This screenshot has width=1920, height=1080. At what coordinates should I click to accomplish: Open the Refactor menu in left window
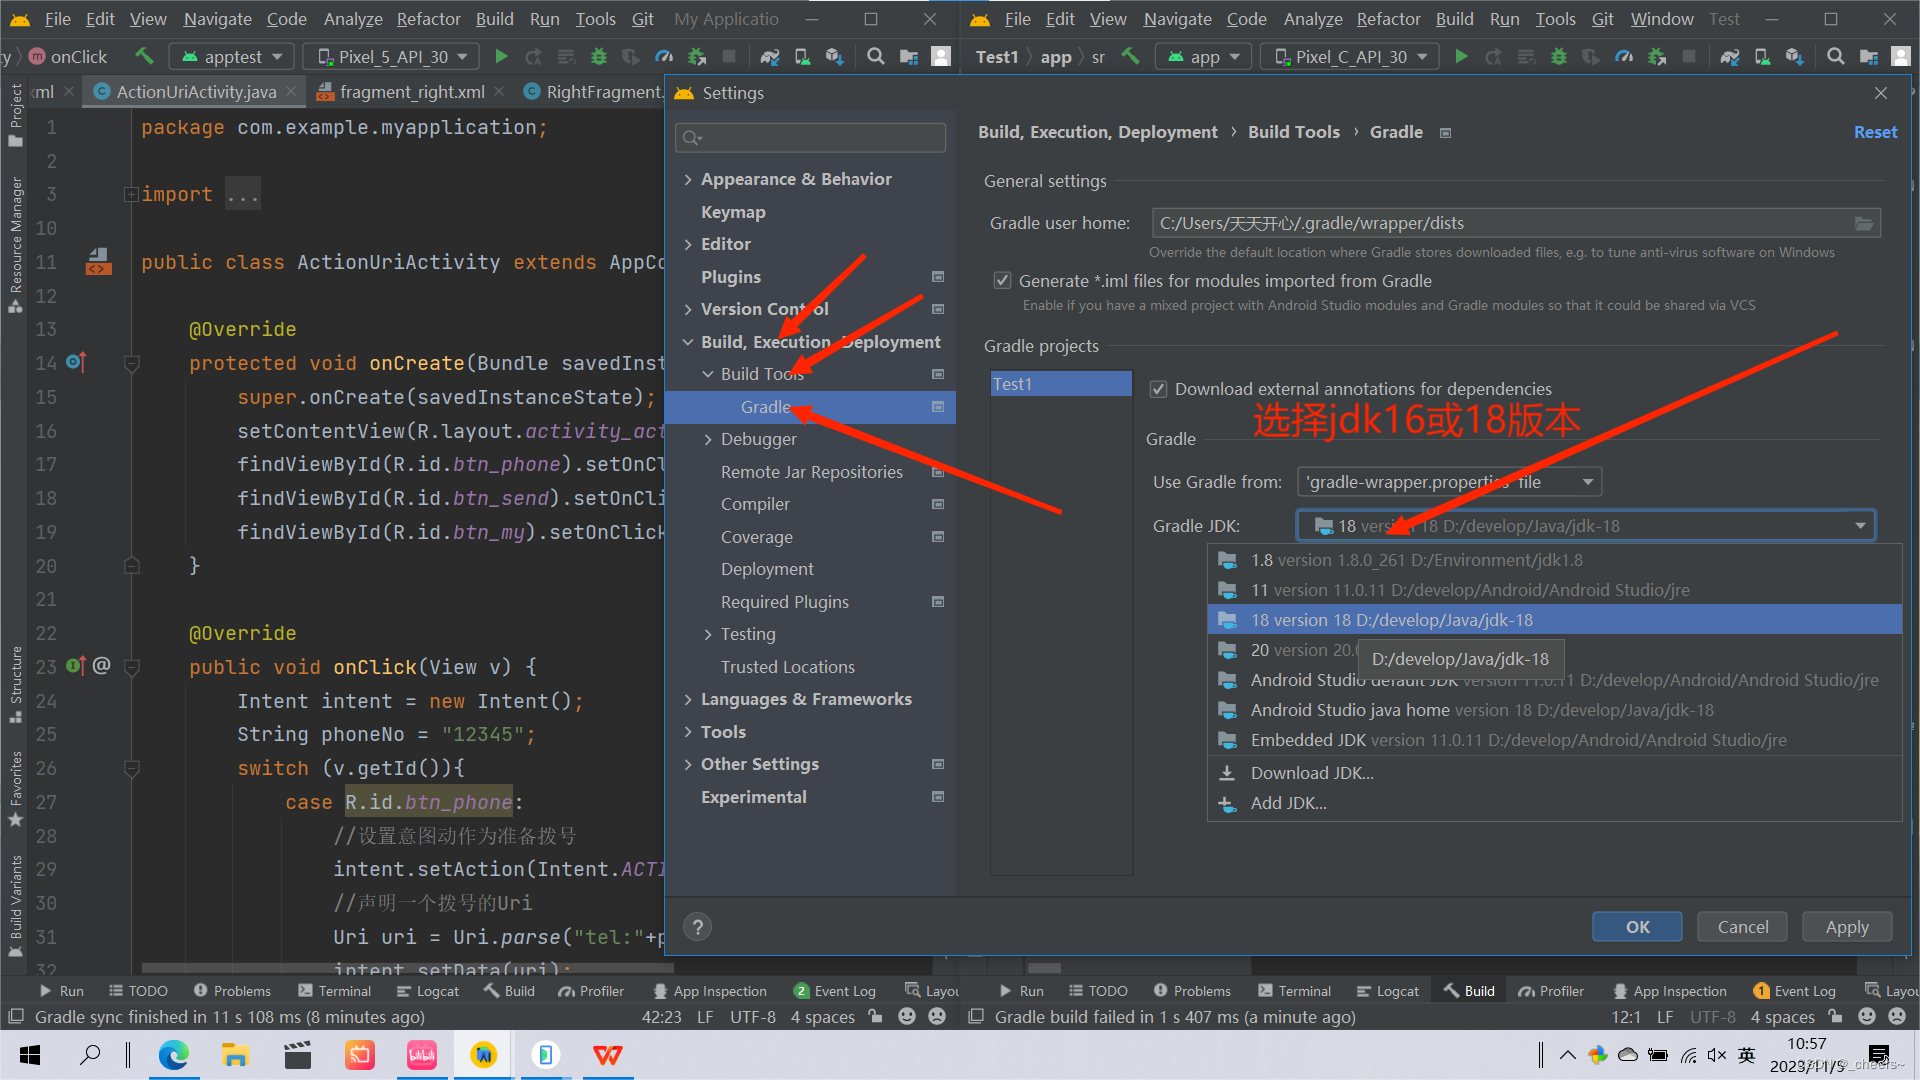(428, 19)
